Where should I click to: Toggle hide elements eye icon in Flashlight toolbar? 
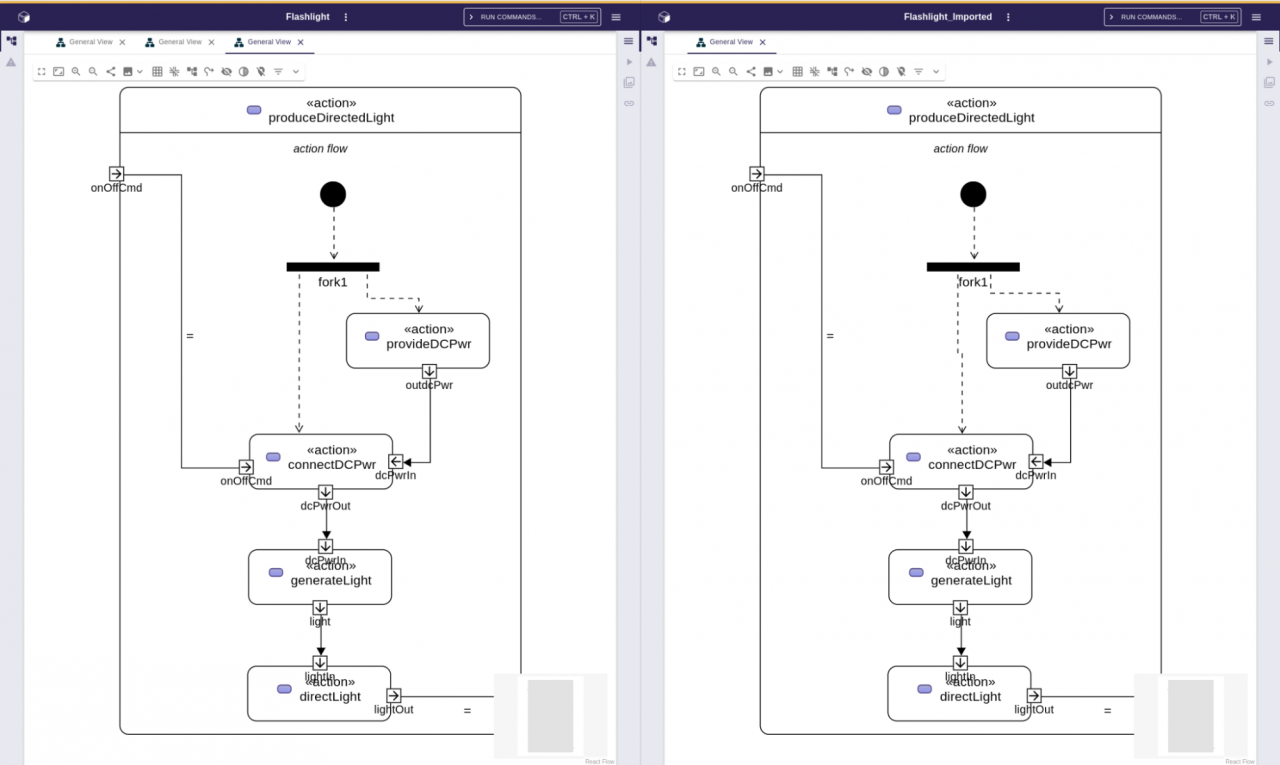tap(226, 72)
